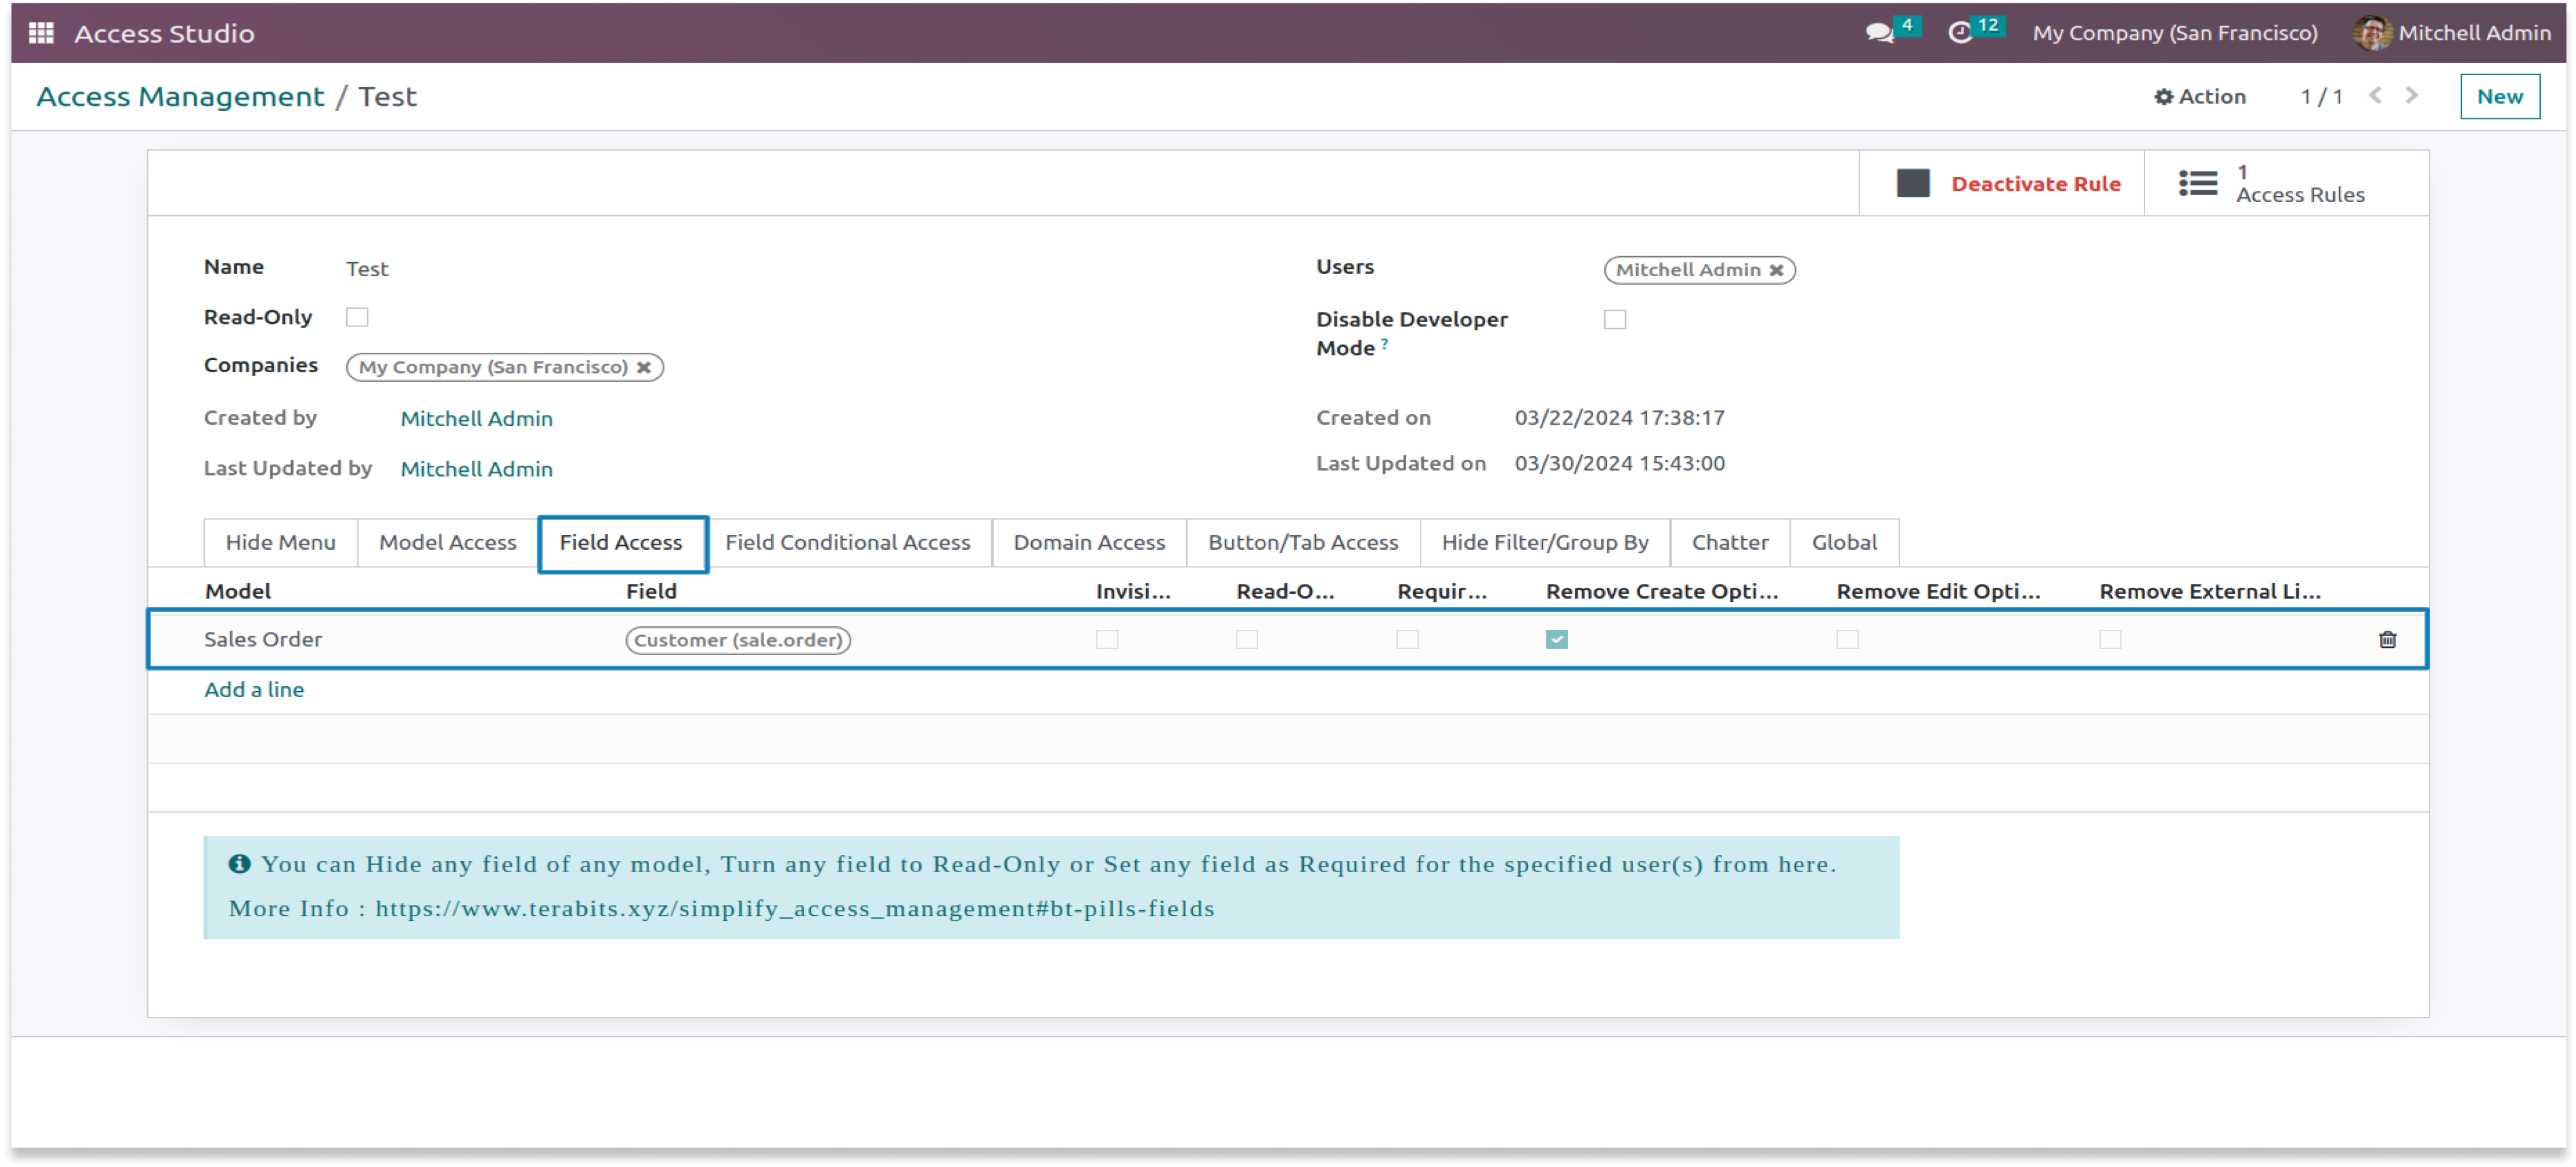Click Deactivate Rule button
This screenshot has height=1167, width=2576.
(2001, 183)
